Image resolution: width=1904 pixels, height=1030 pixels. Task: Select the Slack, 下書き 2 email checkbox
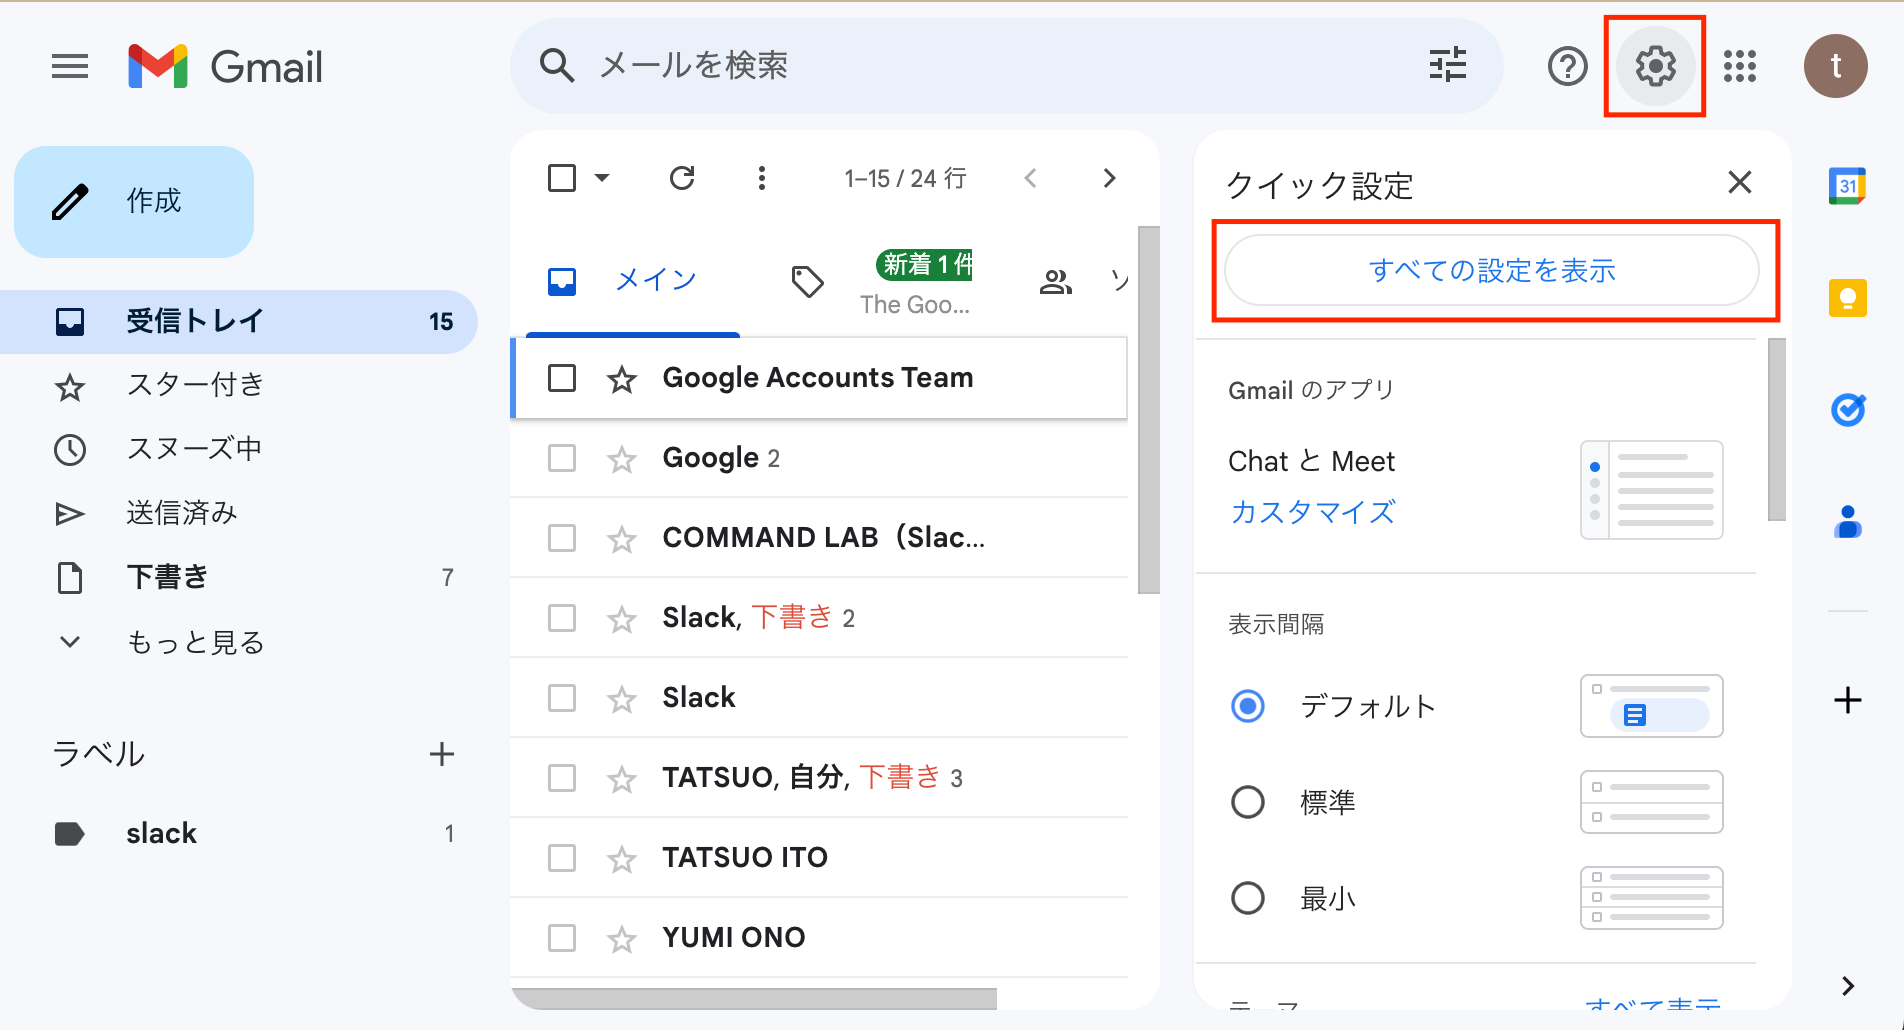[562, 618]
